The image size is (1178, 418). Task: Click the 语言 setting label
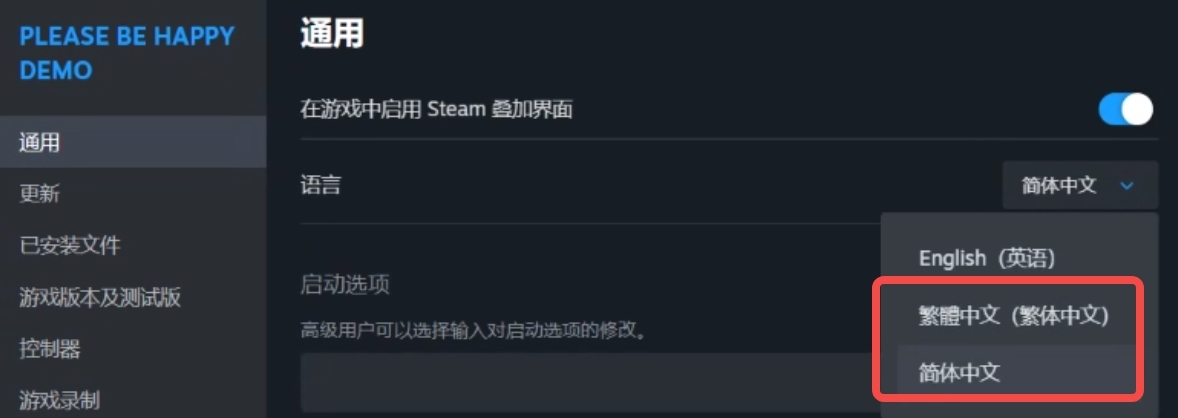tap(320, 185)
